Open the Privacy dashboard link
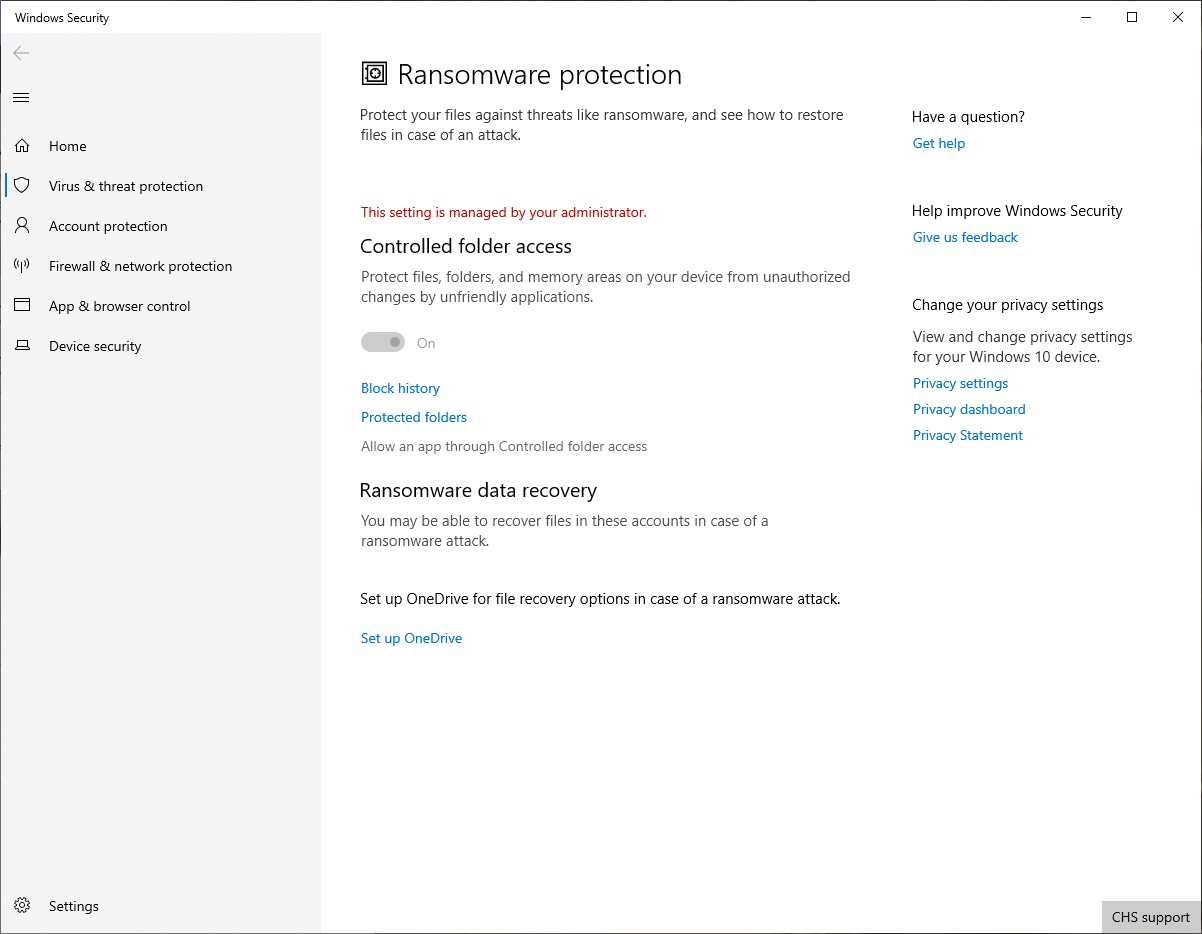Screen dimensions: 1202x934 pos(969,409)
